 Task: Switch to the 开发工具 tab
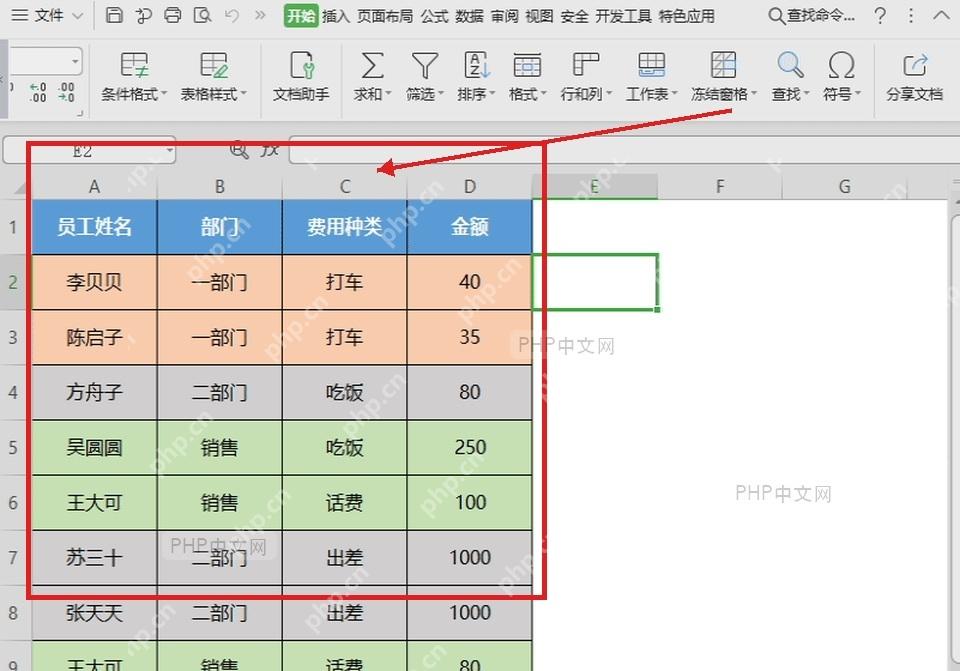623,16
